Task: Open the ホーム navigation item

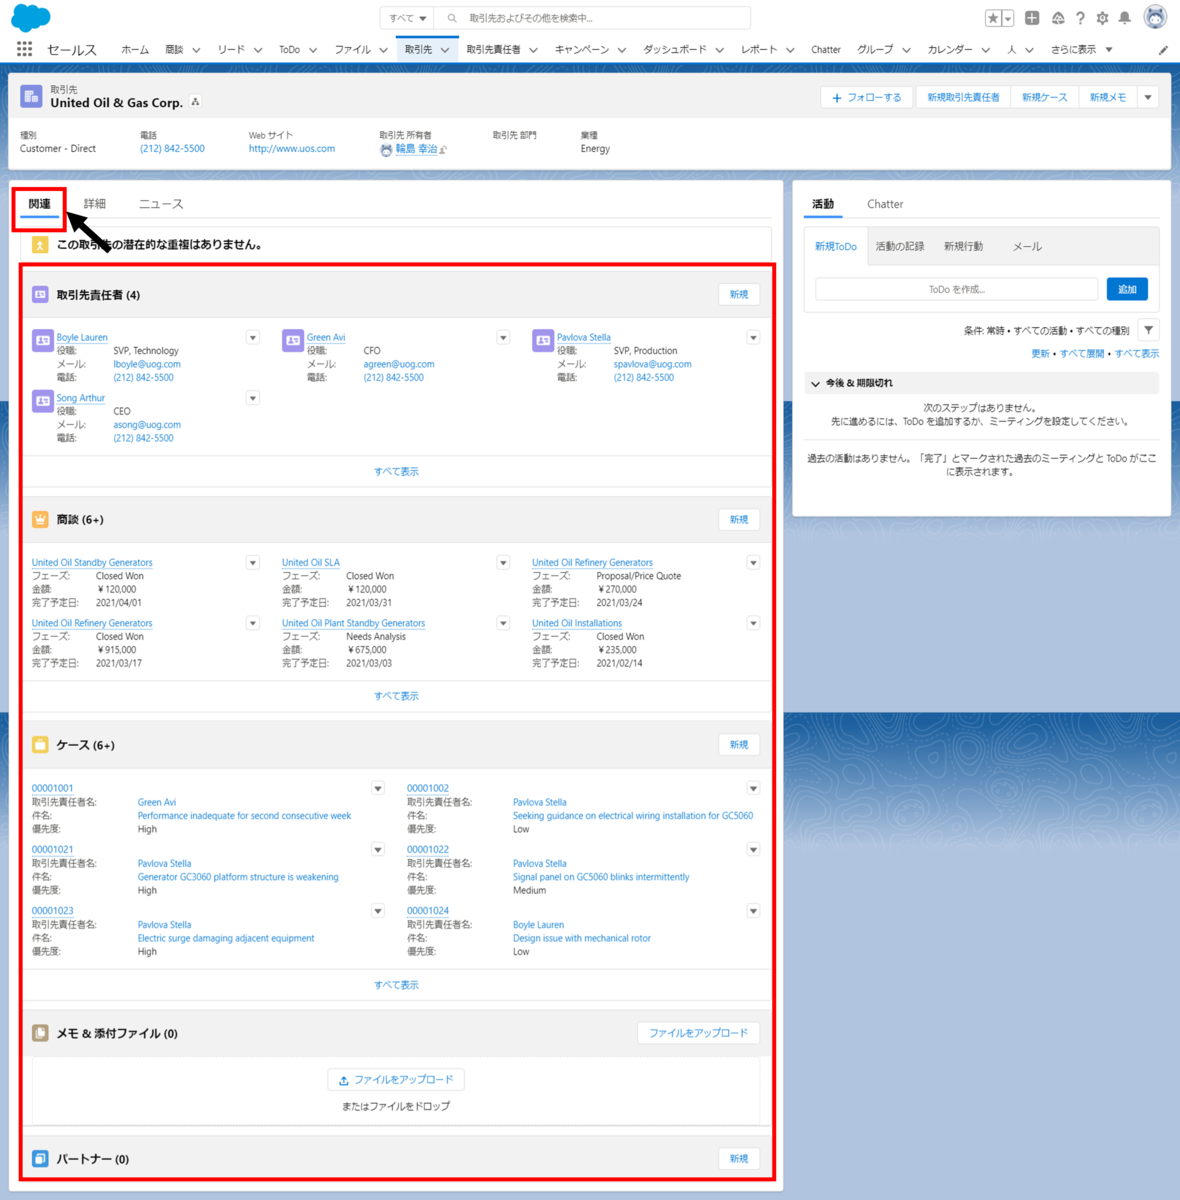Action: tap(135, 50)
